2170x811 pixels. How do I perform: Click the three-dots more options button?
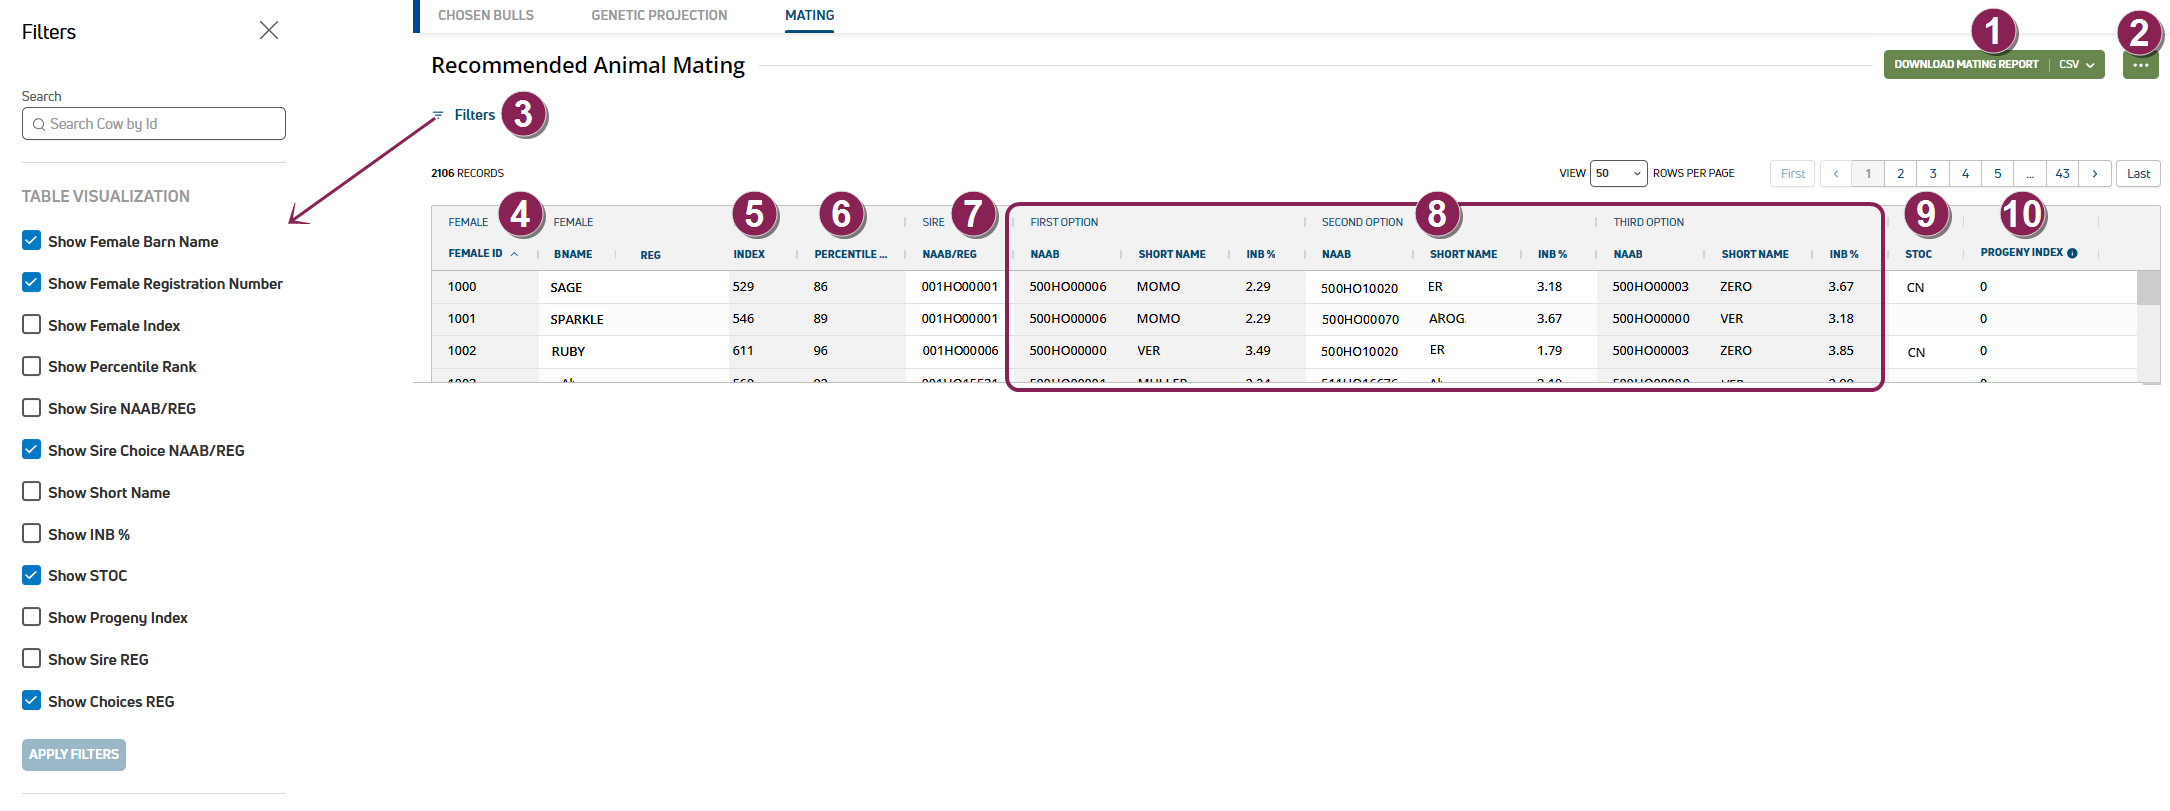2140,65
